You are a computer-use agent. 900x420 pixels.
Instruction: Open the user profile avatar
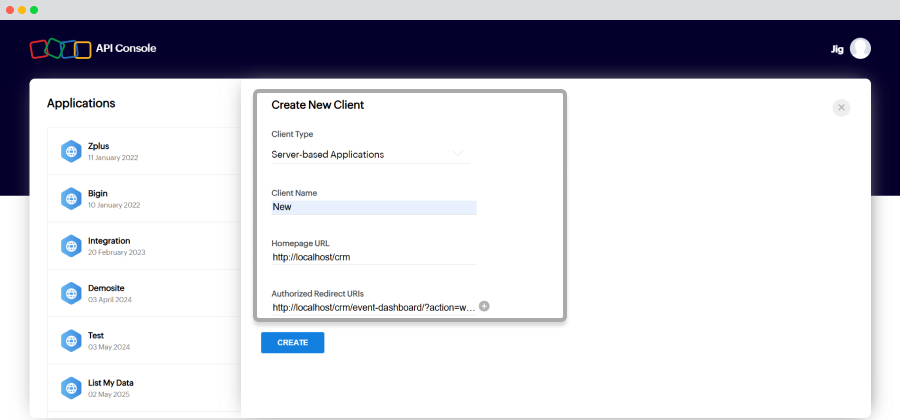click(x=860, y=49)
